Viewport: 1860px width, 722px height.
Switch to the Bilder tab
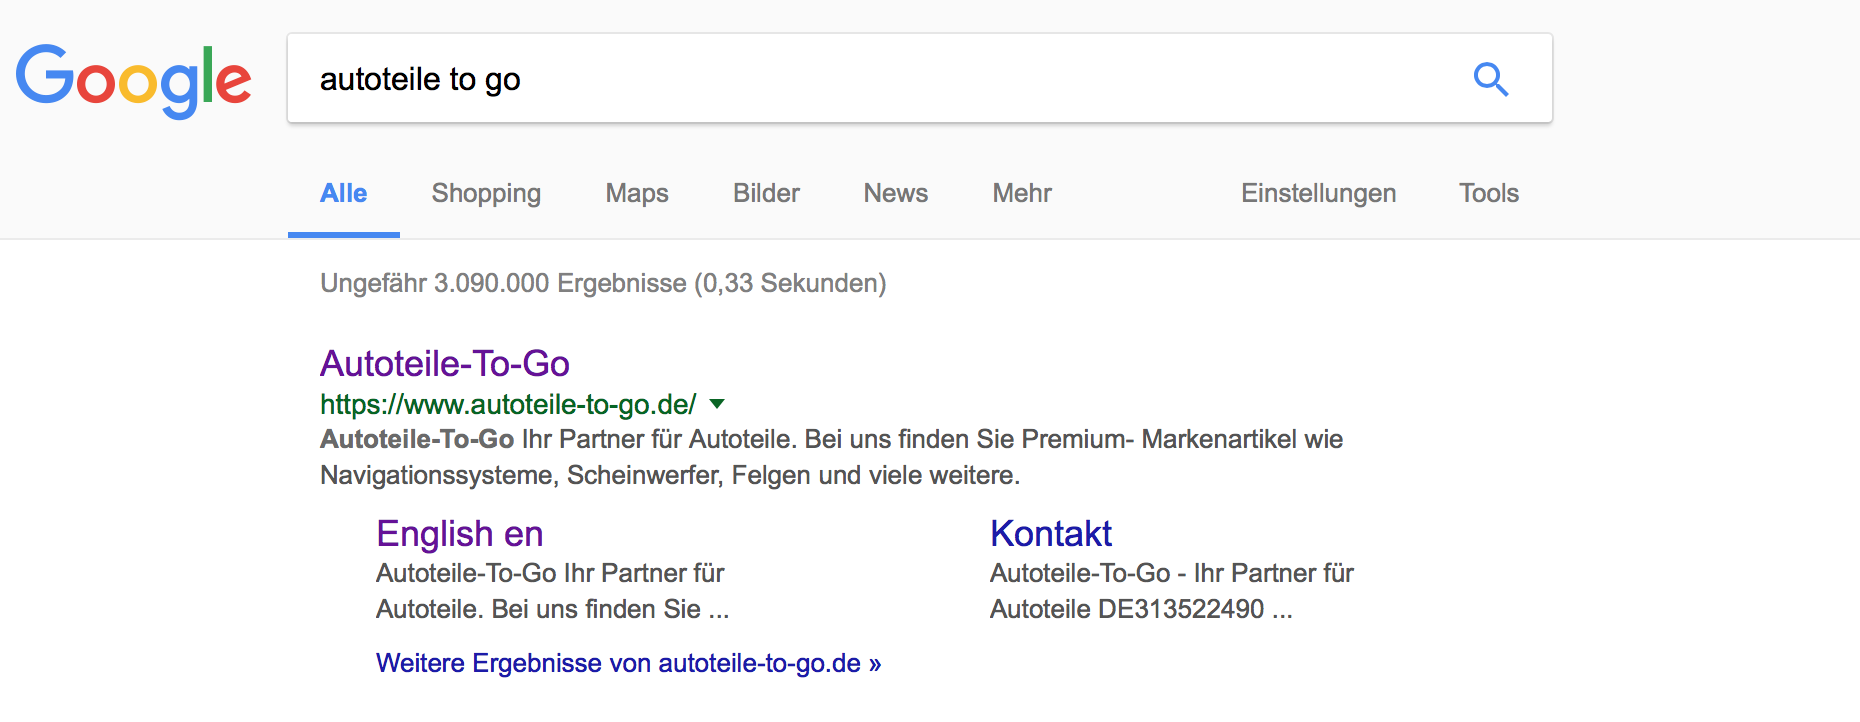tap(766, 193)
